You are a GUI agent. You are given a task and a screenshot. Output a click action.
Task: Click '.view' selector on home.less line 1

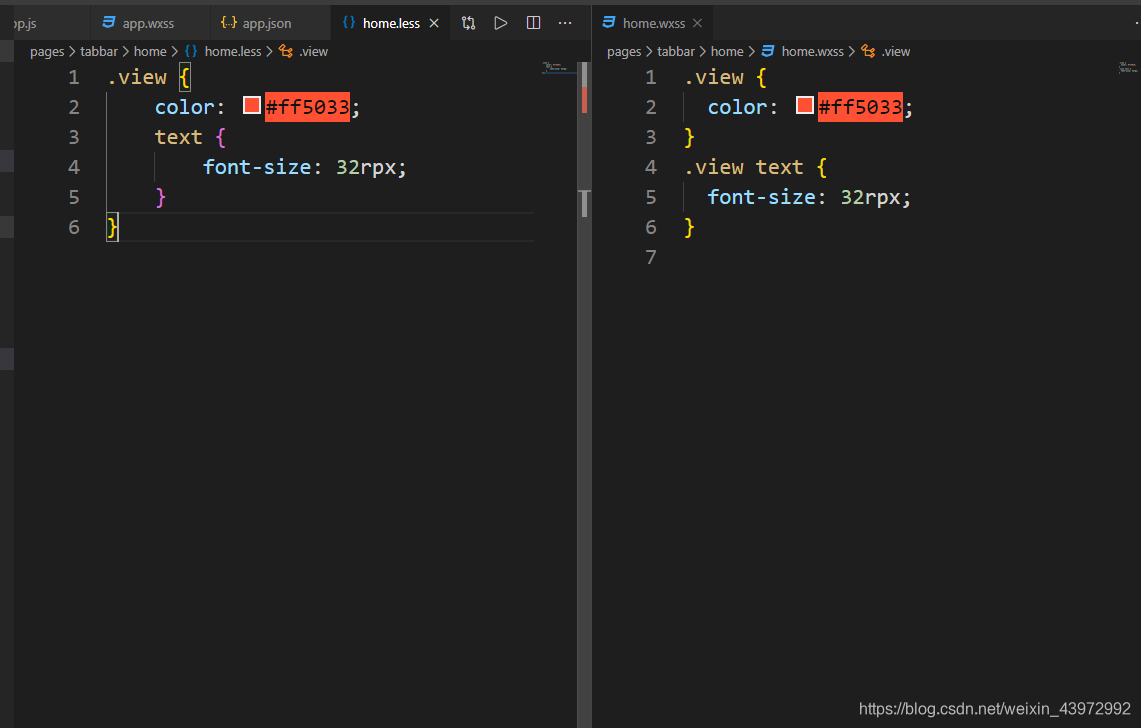coord(137,77)
